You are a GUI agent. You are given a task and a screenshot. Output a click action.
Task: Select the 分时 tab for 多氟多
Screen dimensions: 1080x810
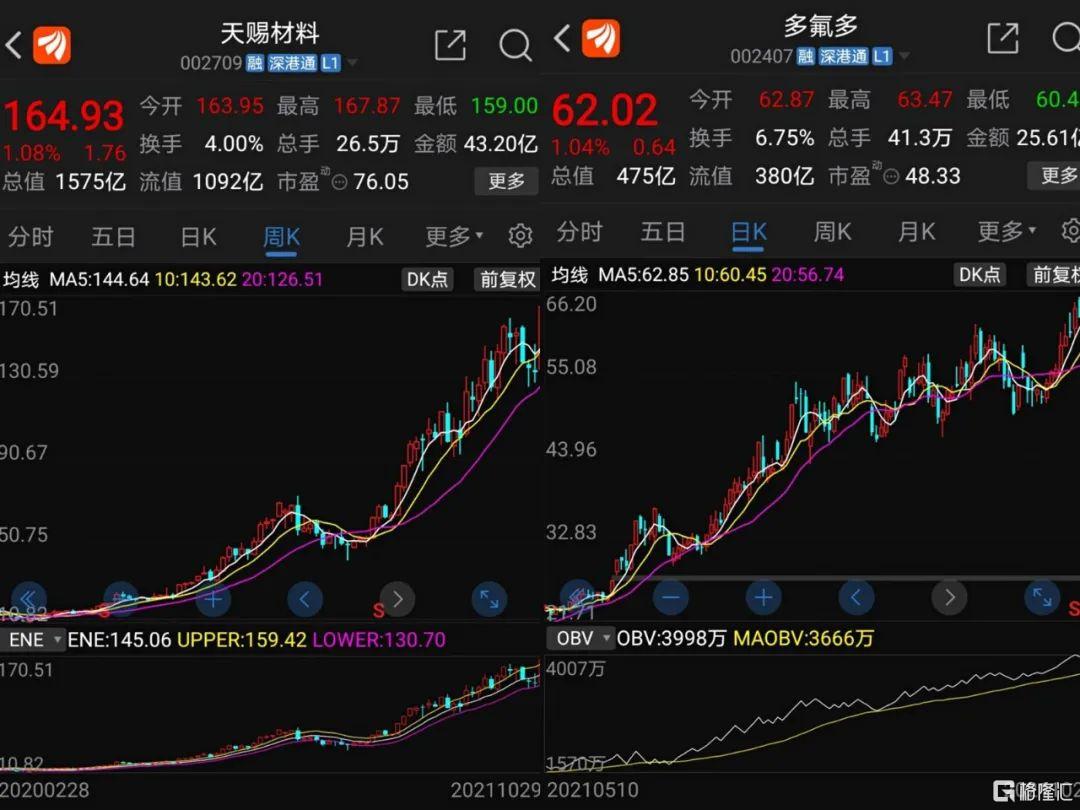580,232
